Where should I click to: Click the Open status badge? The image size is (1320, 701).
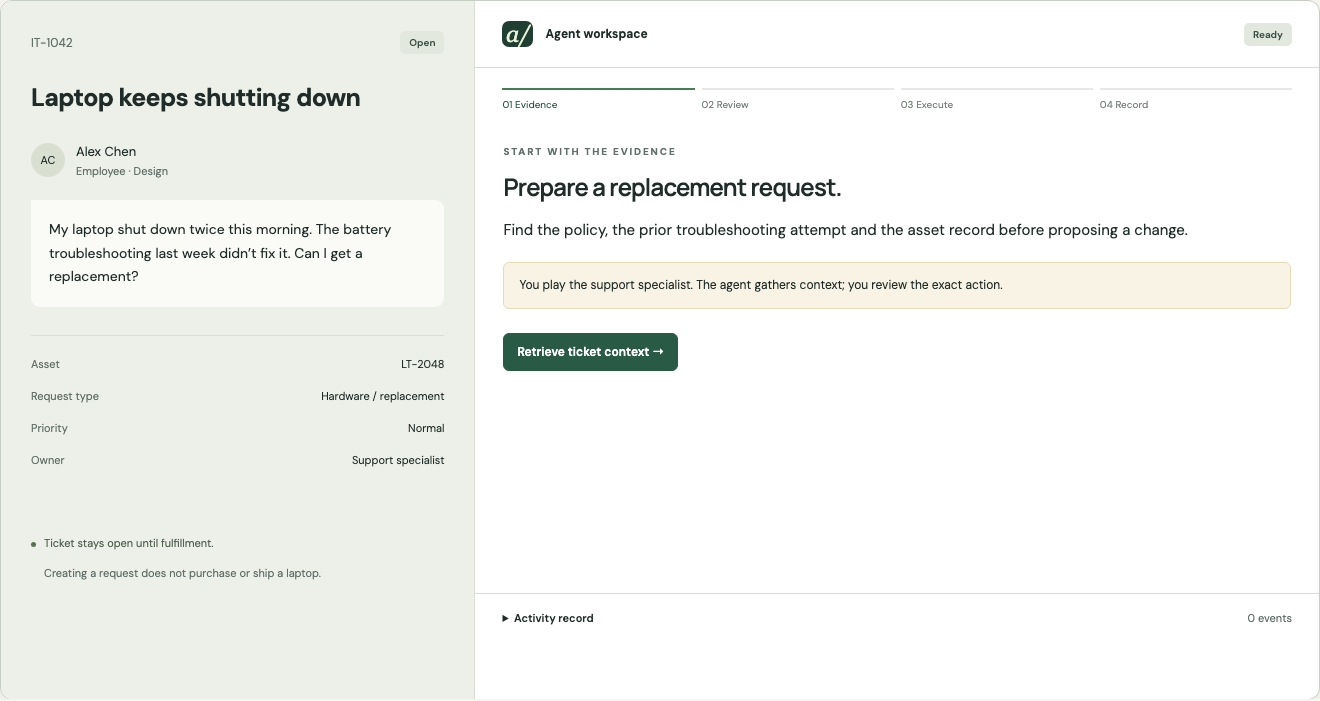[422, 43]
